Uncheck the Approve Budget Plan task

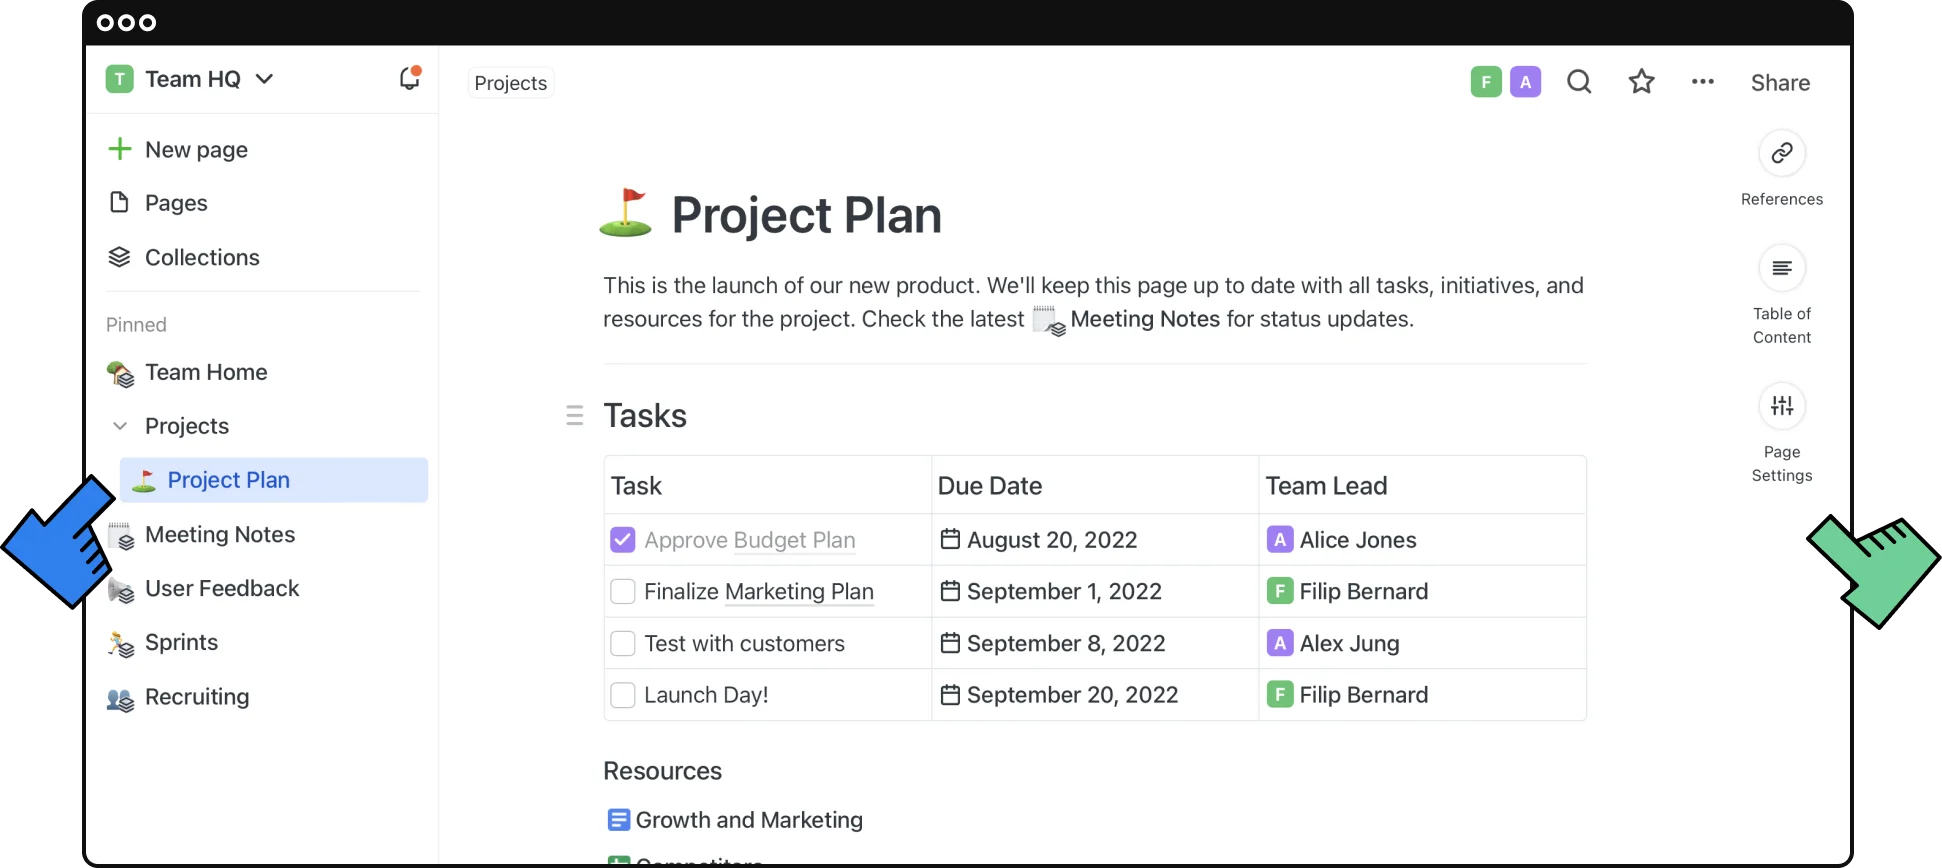click(x=622, y=540)
